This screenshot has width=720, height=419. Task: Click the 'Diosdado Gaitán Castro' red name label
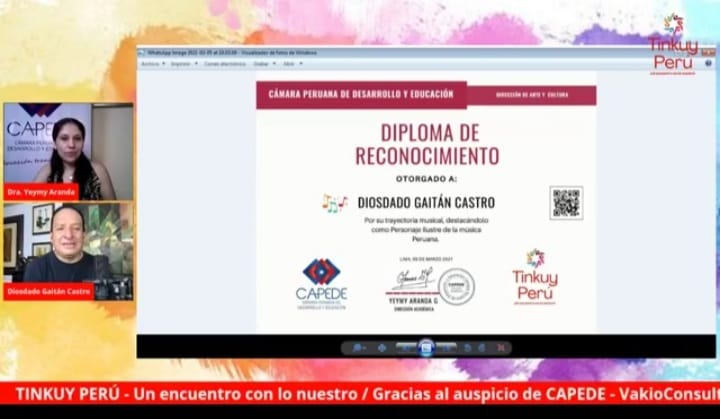(49, 291)
